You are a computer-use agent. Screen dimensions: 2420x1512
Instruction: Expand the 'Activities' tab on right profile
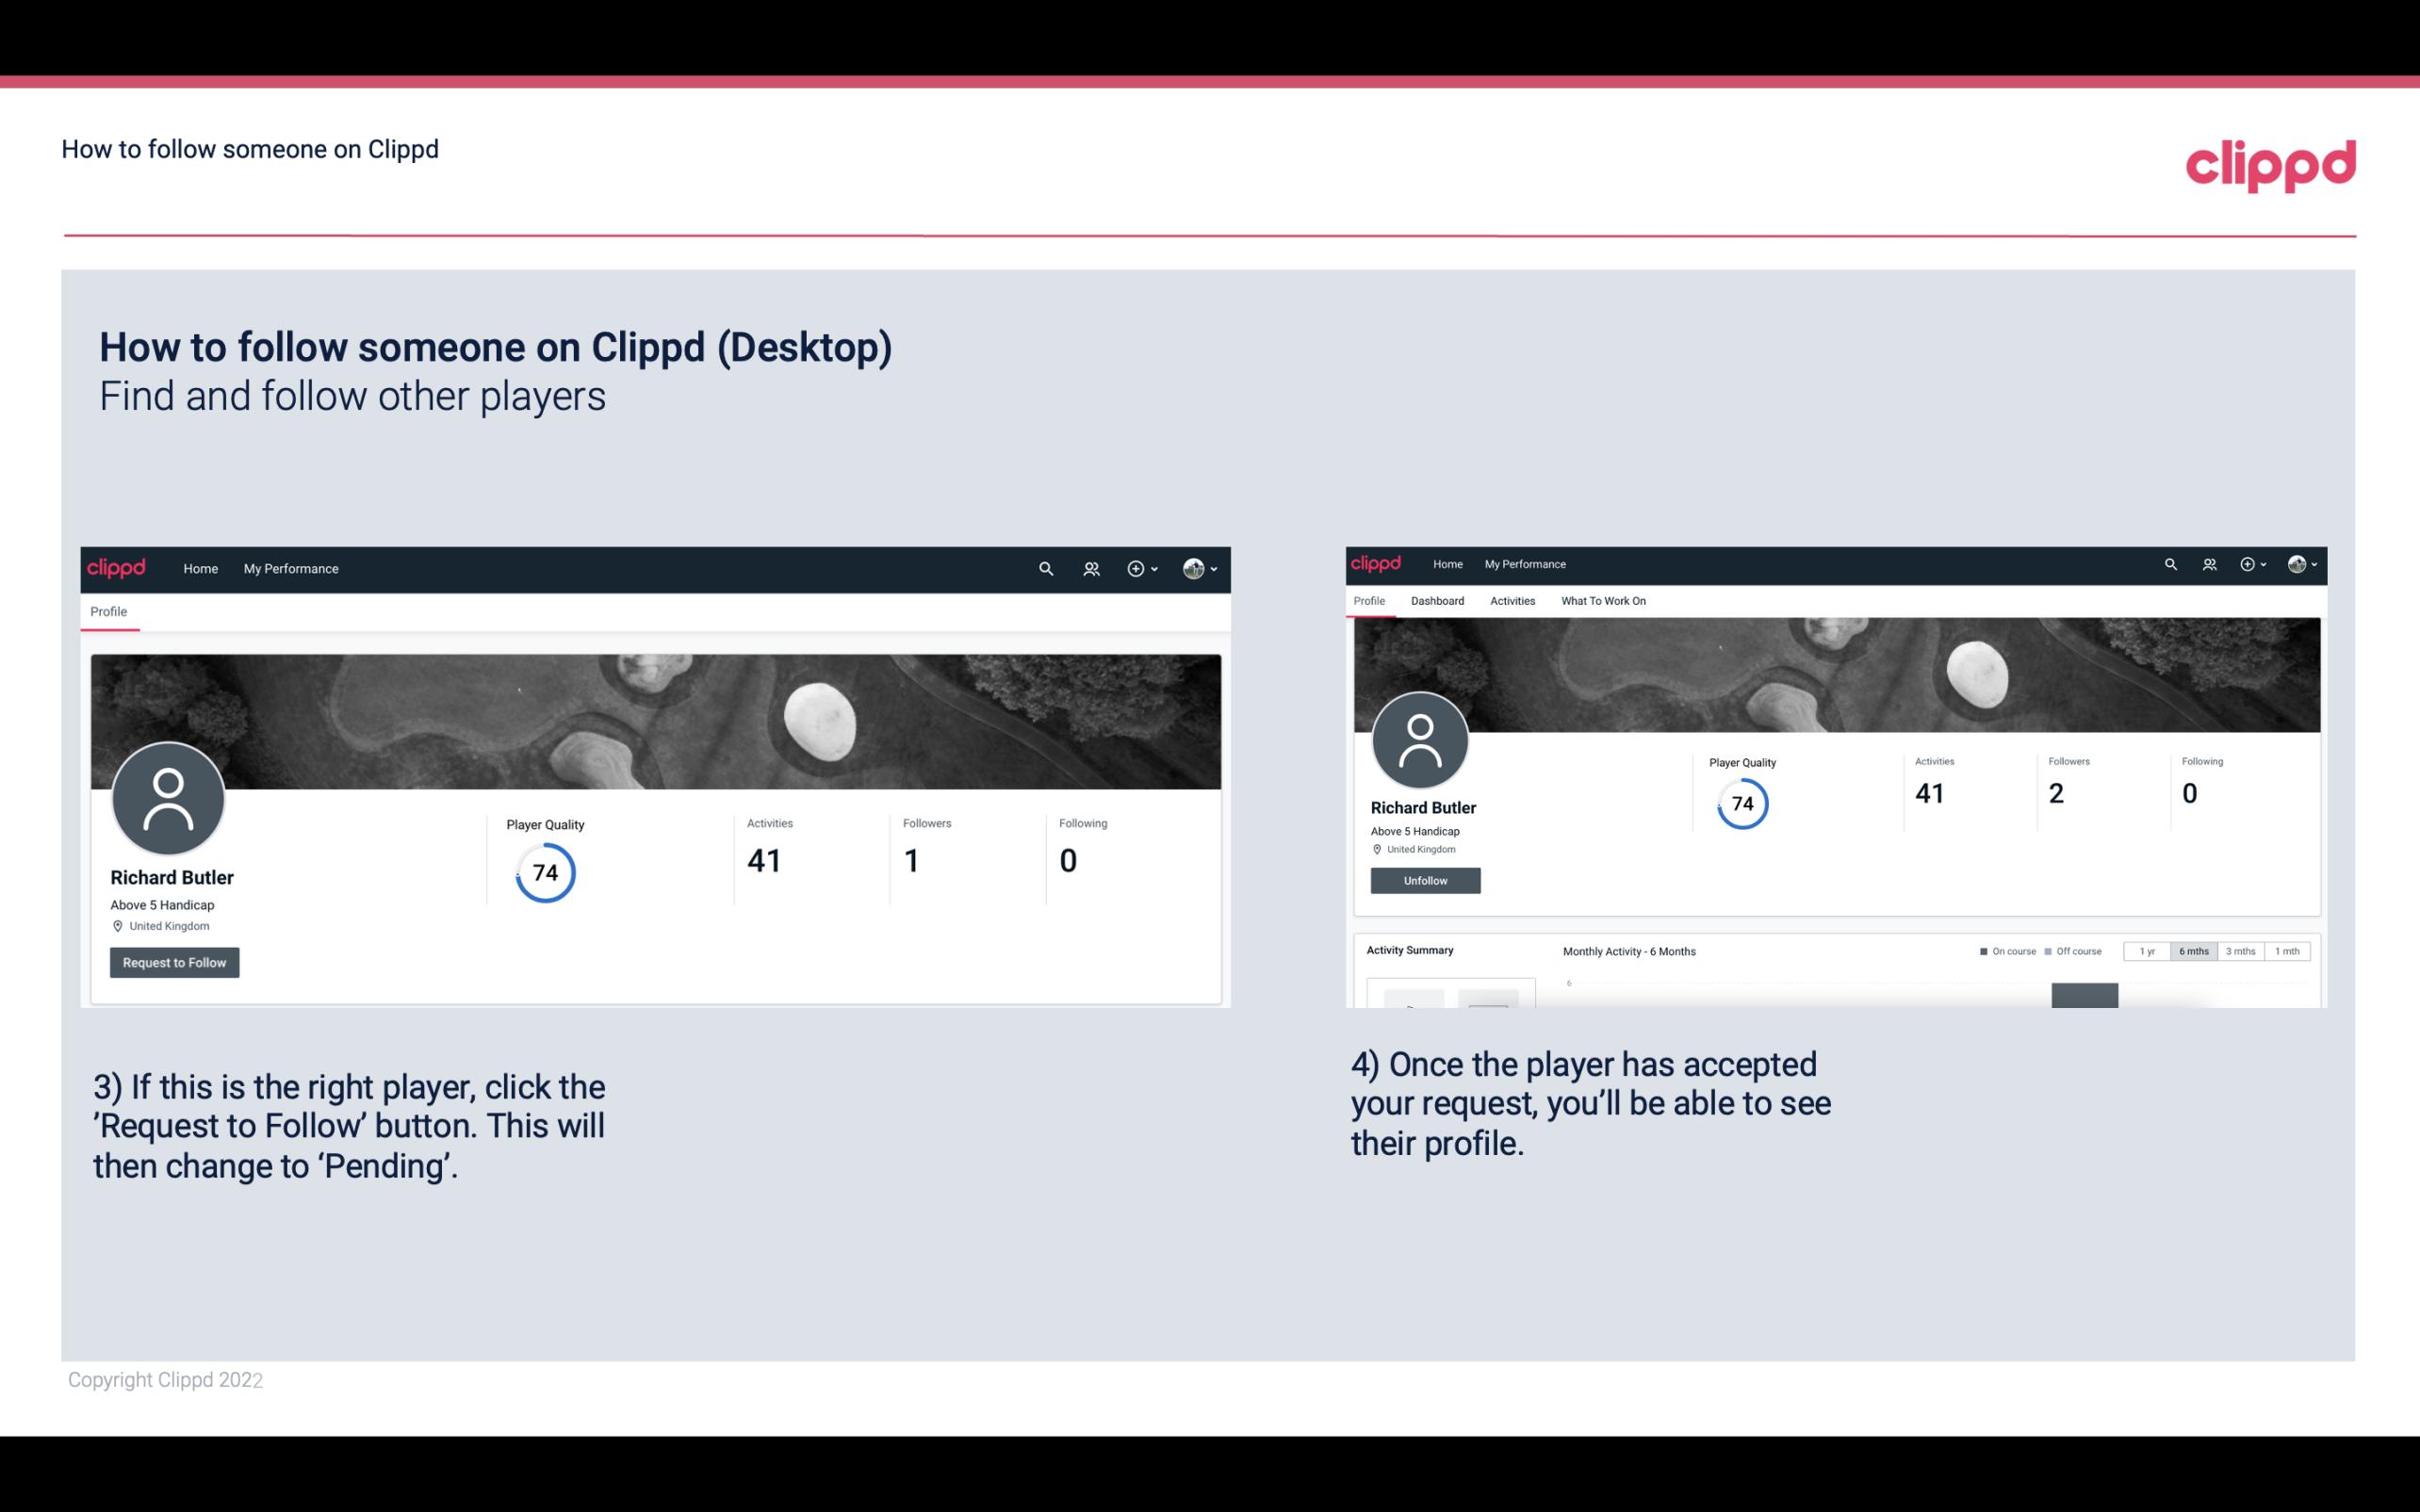(x=1509, y=601)
